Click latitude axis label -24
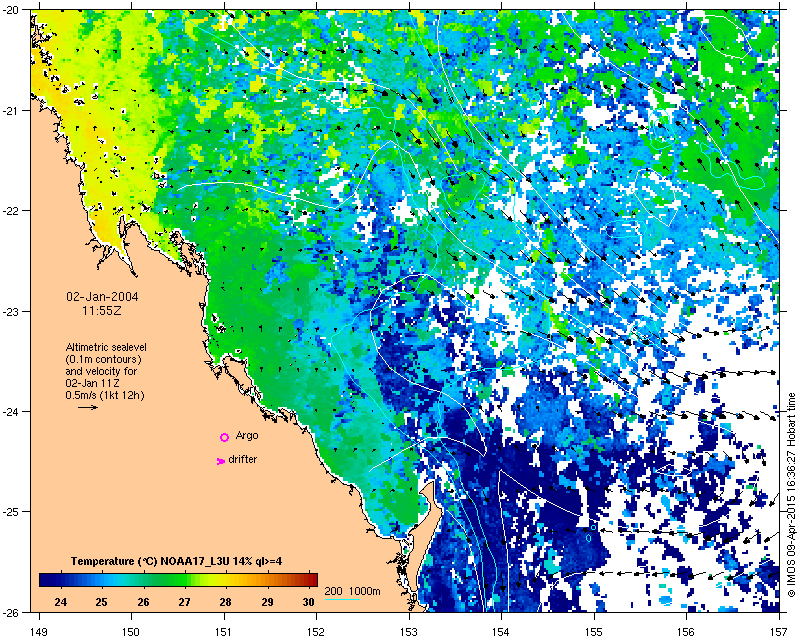The width and height of the screenshot is (800, 640). coord(12,411)
